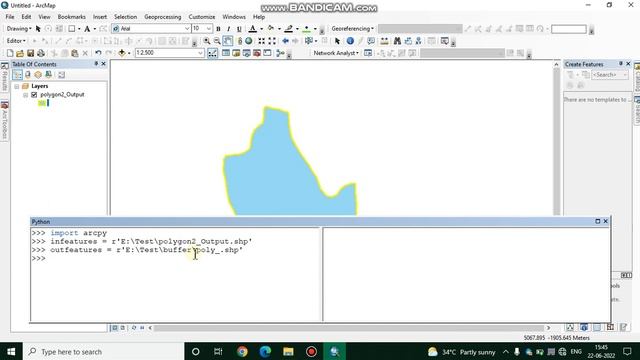
Task: Click the Add Data button
Action: coord(122,53)
